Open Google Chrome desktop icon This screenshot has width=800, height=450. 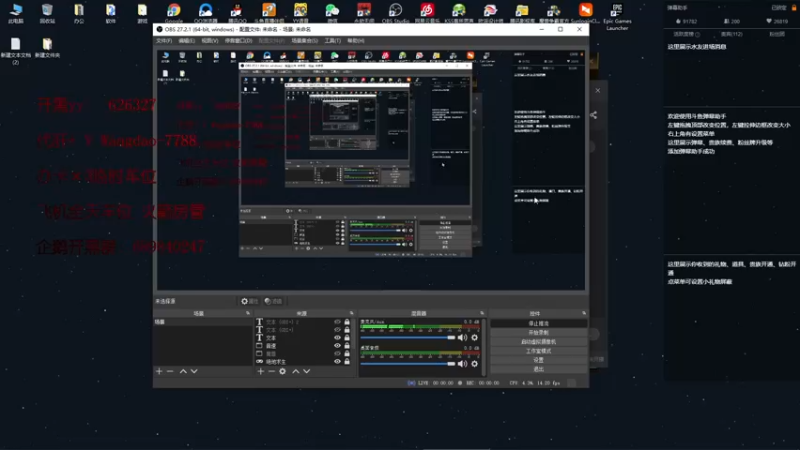(173, 13)
